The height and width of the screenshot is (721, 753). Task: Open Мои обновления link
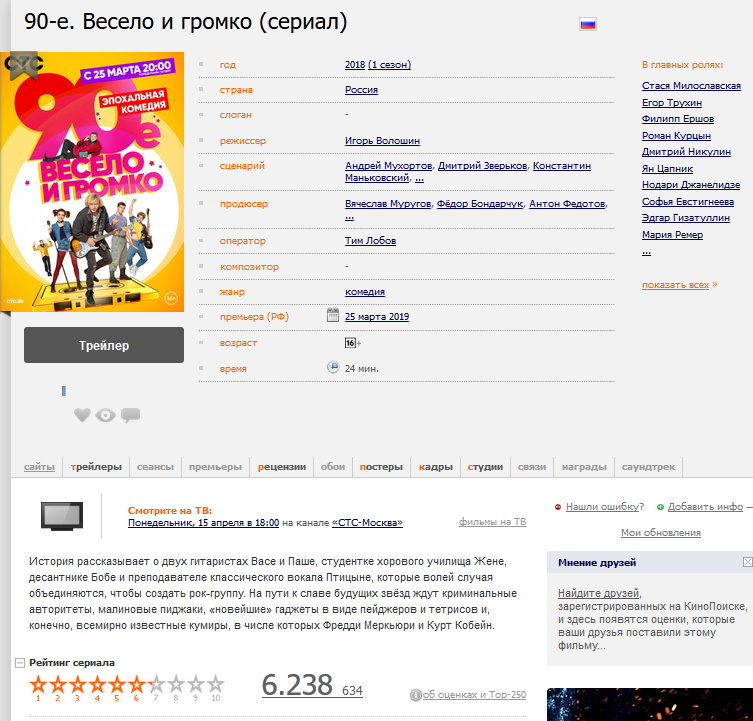[660, 533]
